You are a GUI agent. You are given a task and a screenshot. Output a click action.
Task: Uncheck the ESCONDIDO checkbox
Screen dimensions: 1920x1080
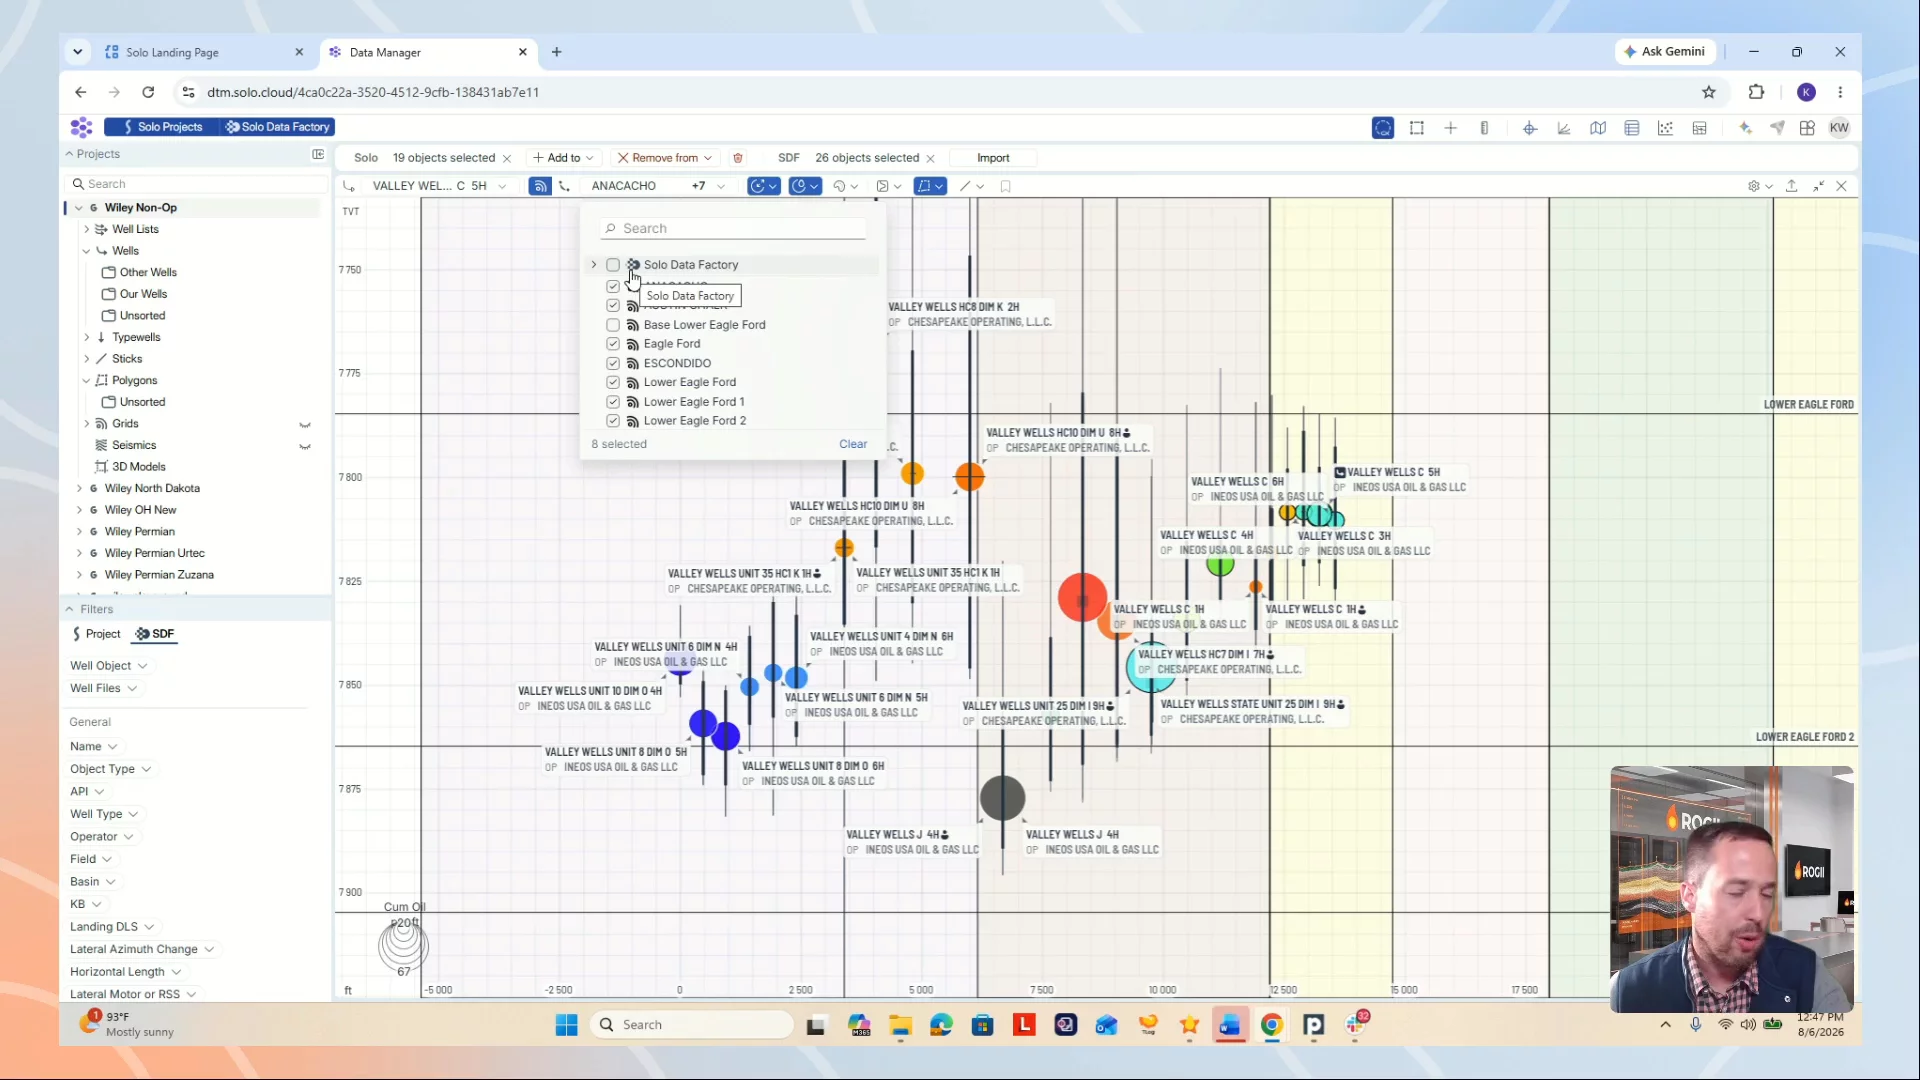[613, 363]
